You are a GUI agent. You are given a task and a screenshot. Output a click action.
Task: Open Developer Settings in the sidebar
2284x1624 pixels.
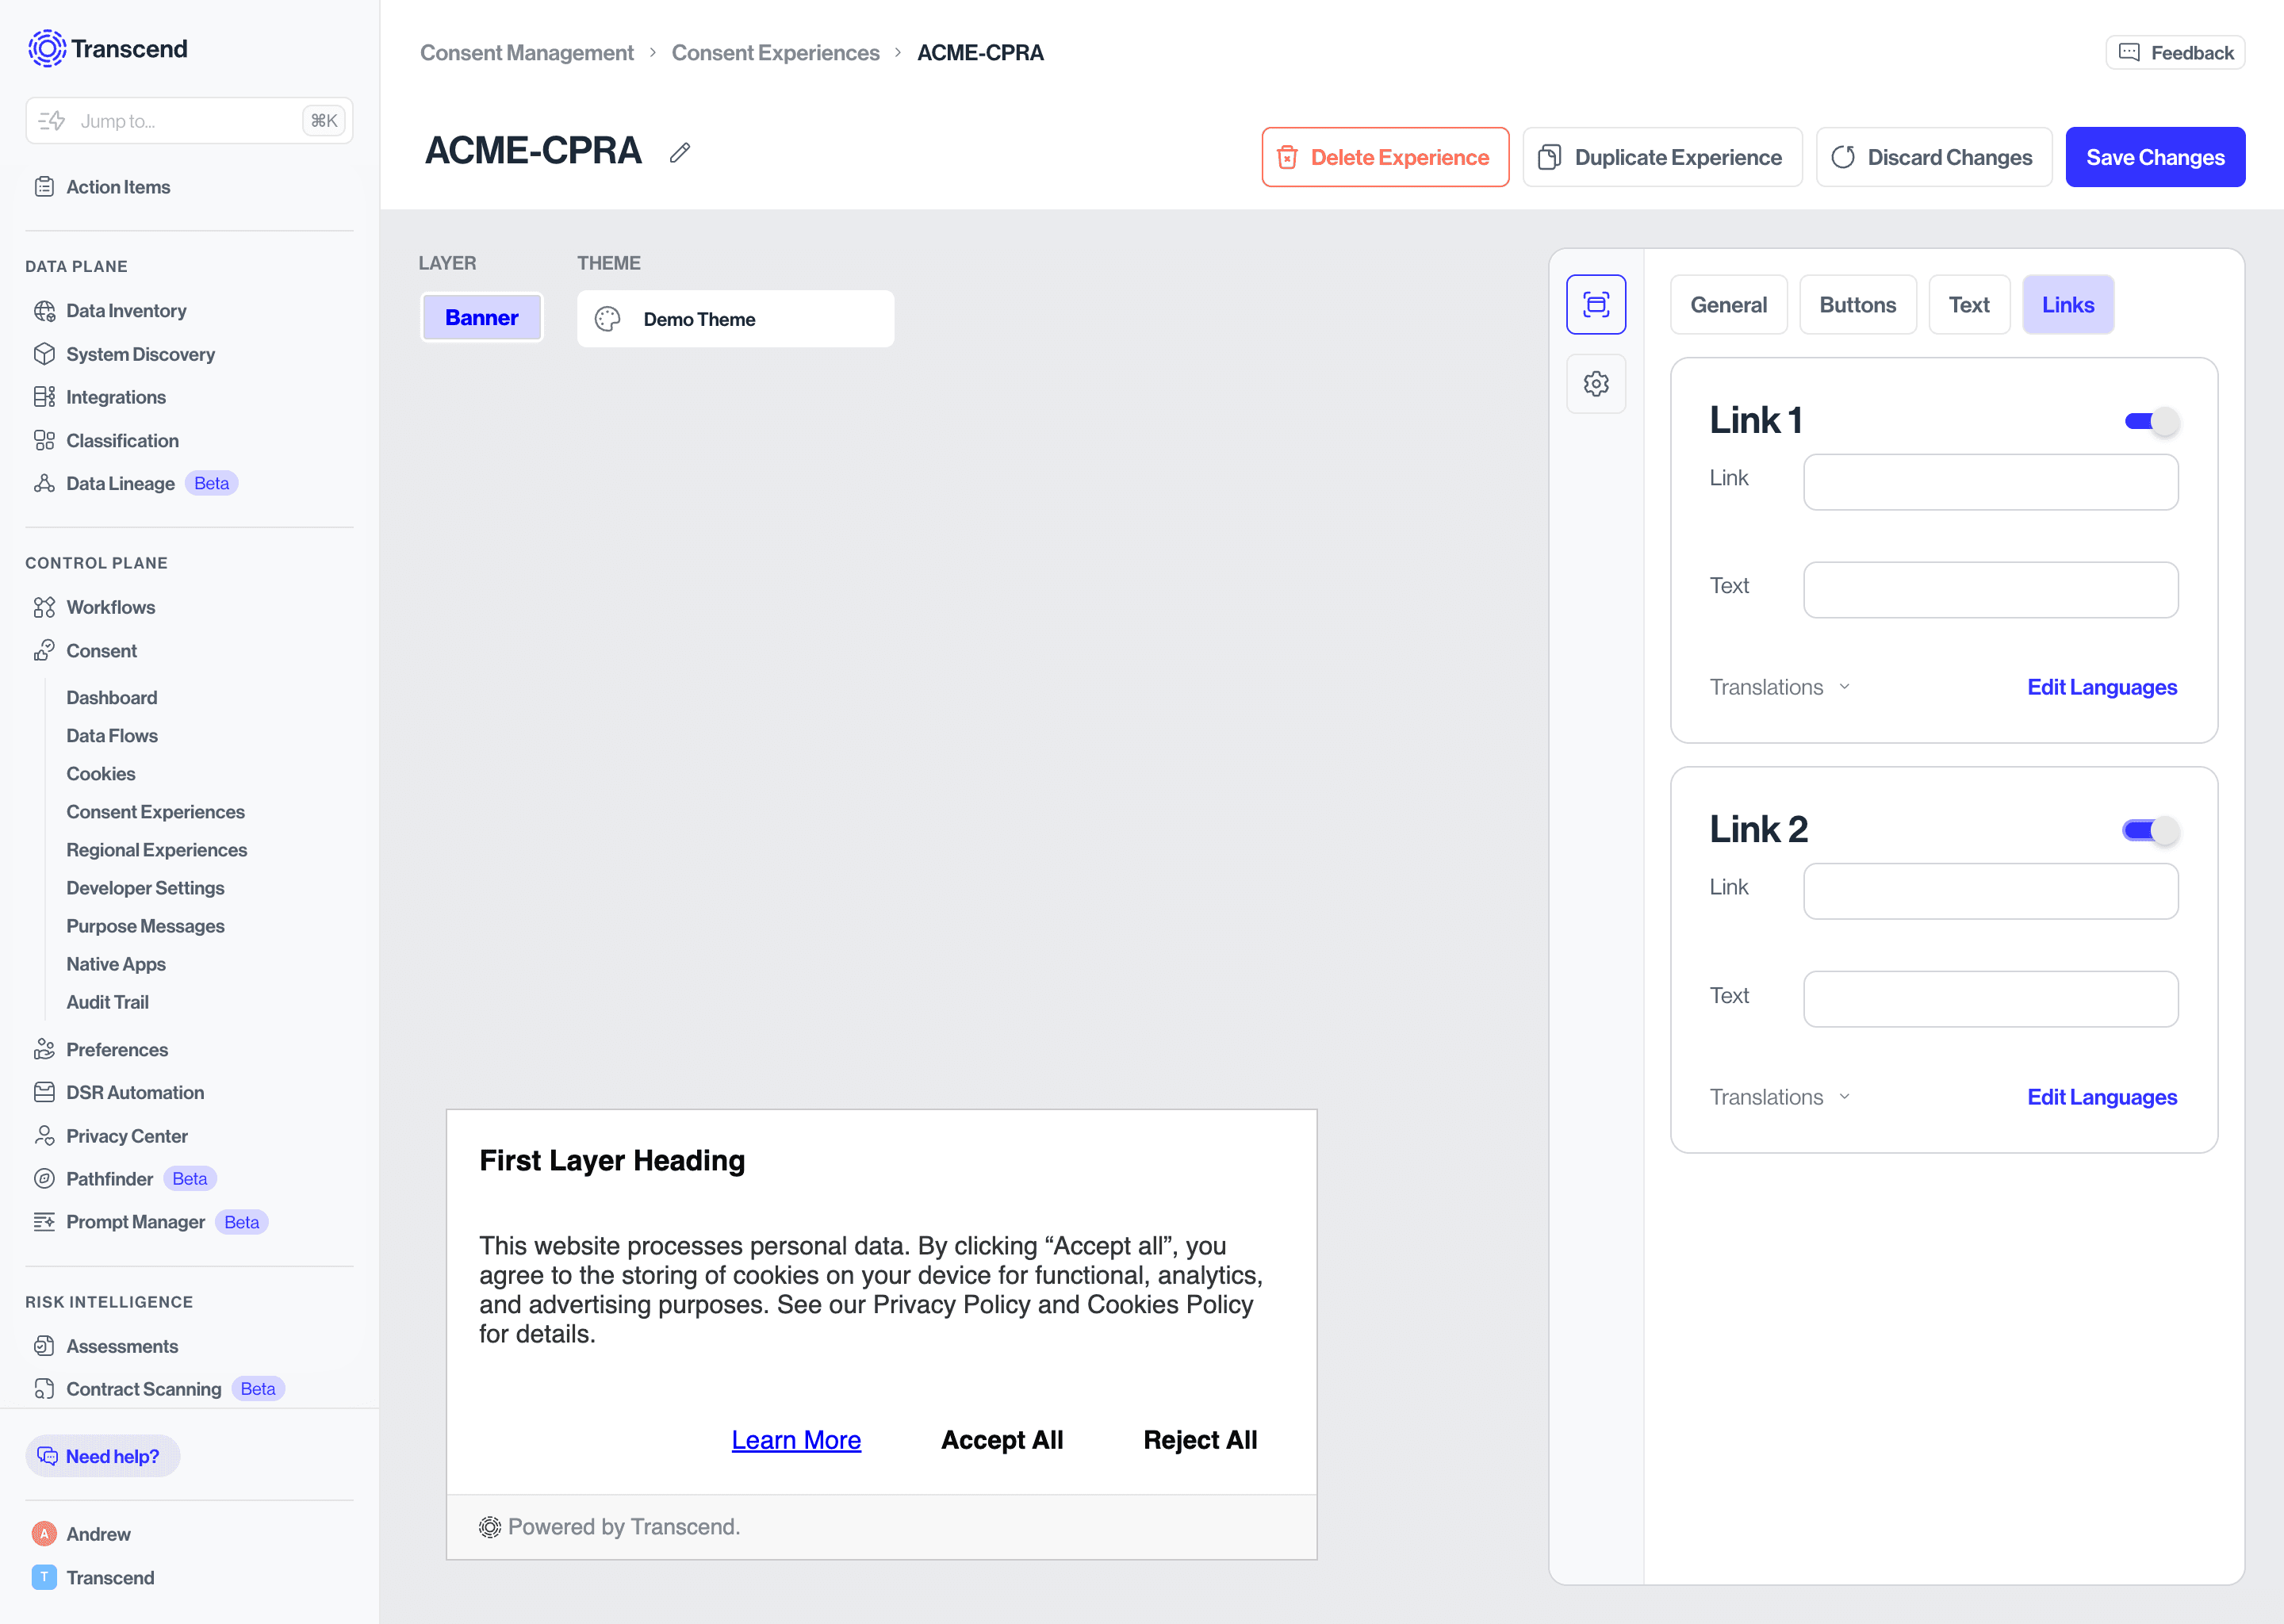[x=145, y=888]
